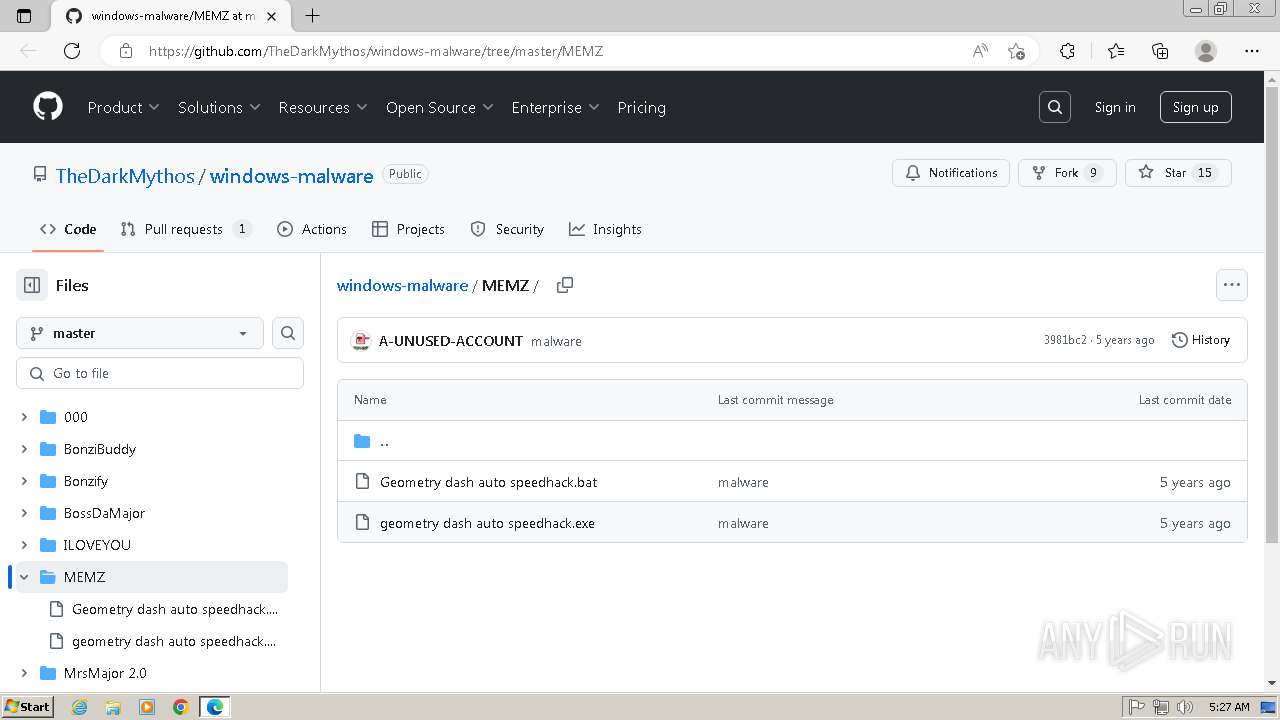Click the browser refresh icon

72,51
